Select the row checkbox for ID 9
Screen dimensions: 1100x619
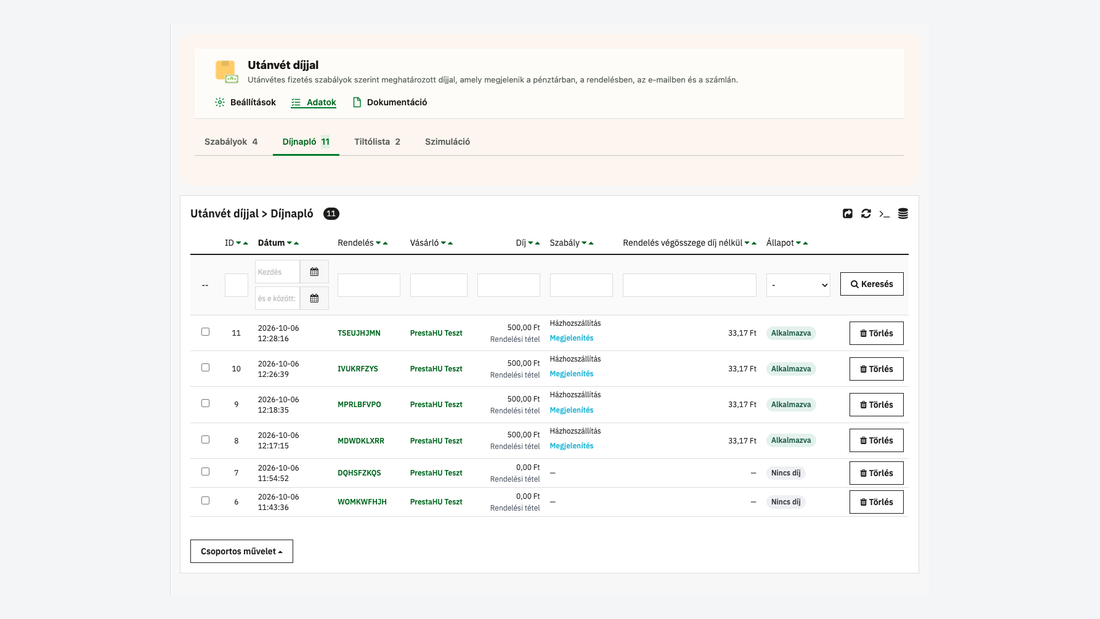pyautogui.click(x=206, y=404)
